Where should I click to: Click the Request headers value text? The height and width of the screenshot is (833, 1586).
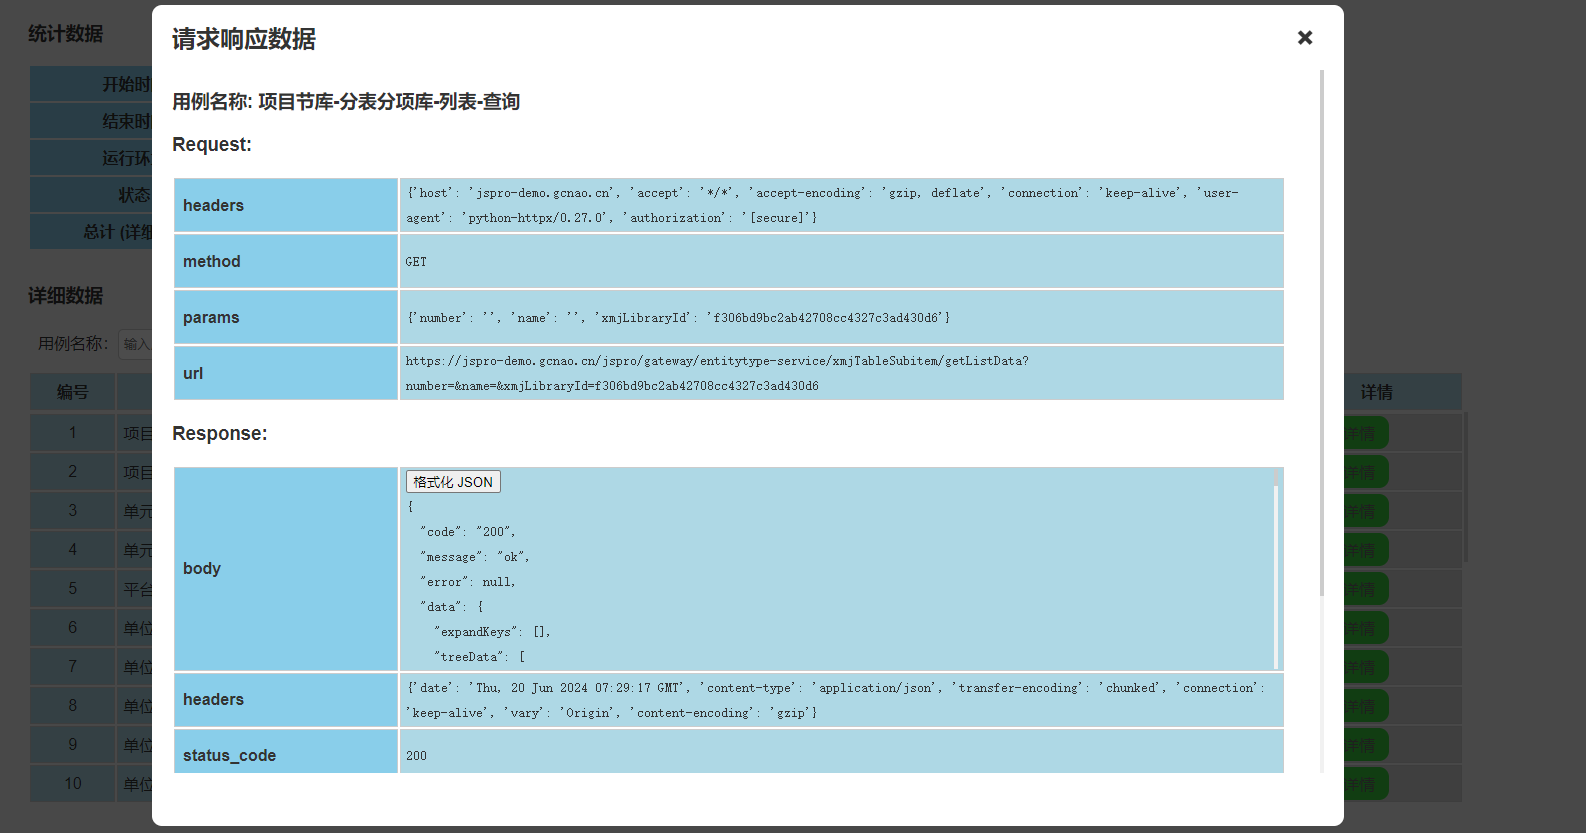pyautogui.click(x=821, y=205)
